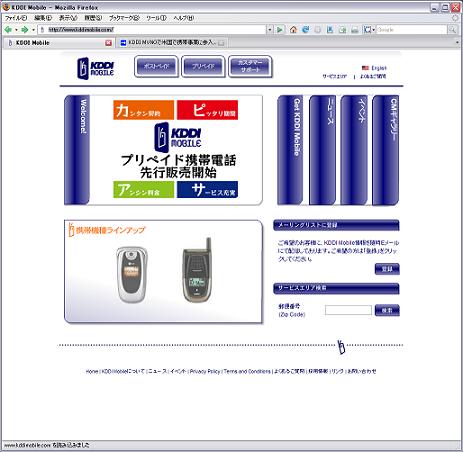Click the 検索 service area button
The image size is (463, 452).
click(x=387, y=310)
